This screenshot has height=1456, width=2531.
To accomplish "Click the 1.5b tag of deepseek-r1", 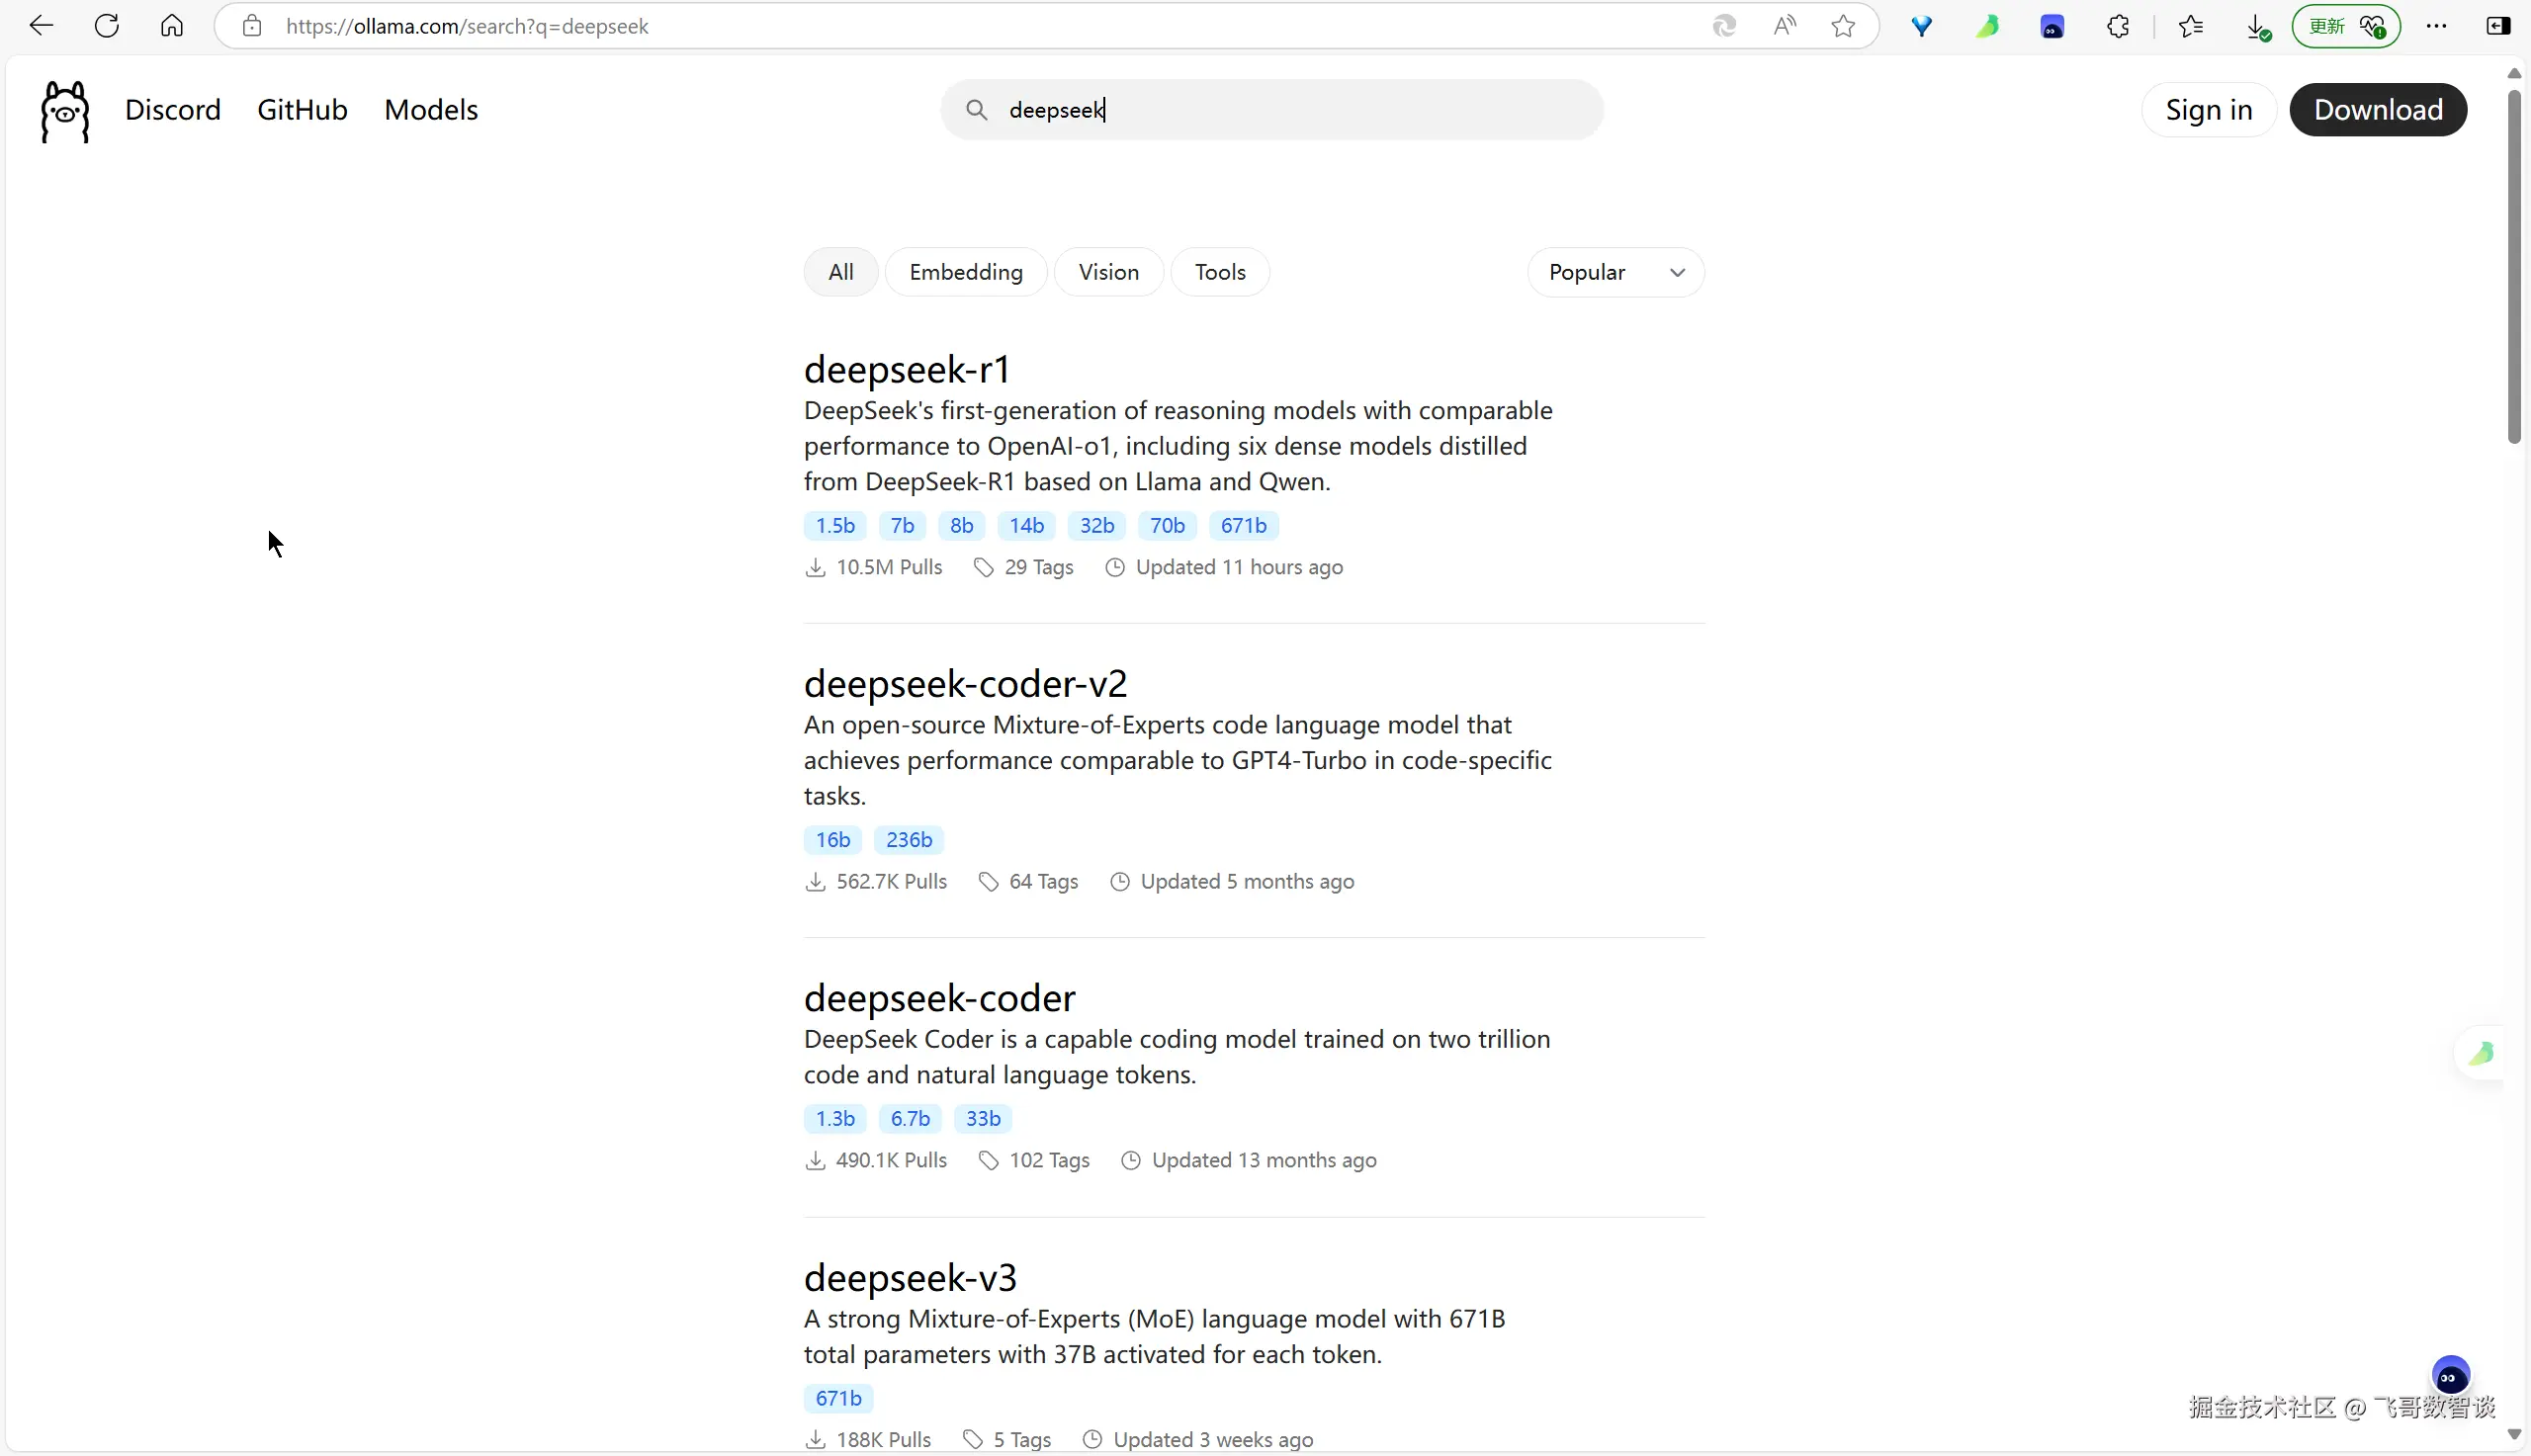I will pyautogui.click(x=835, y=525).
